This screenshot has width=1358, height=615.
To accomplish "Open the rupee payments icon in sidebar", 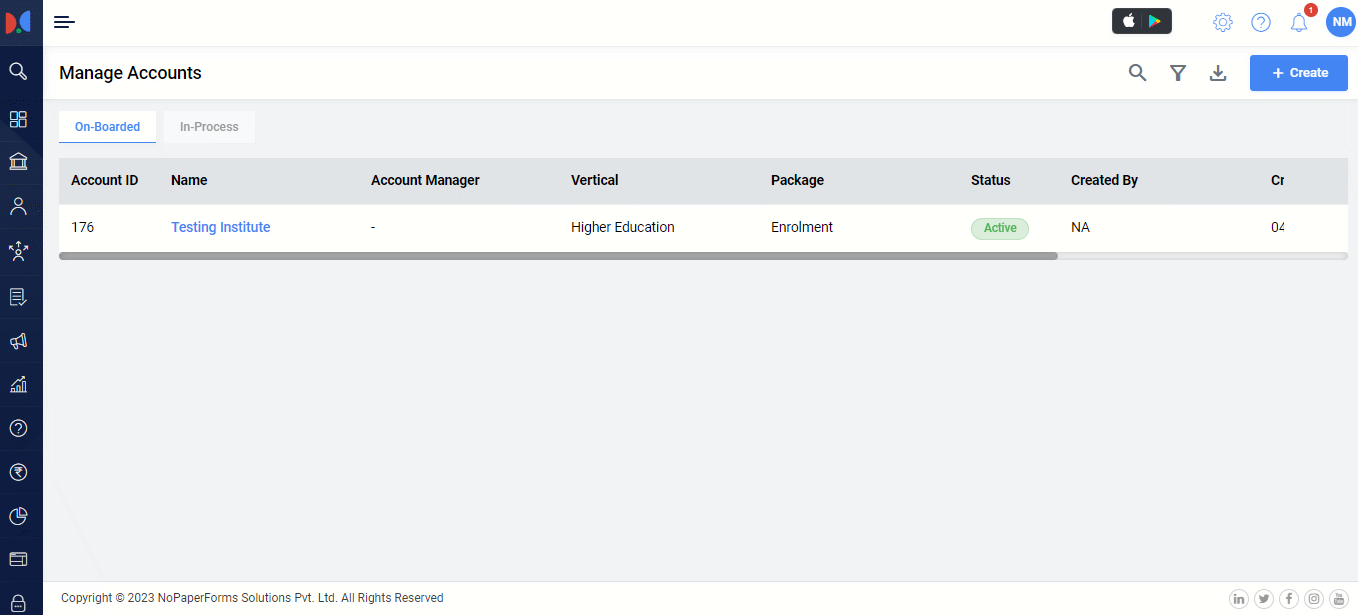I will [x=18, y=472].
